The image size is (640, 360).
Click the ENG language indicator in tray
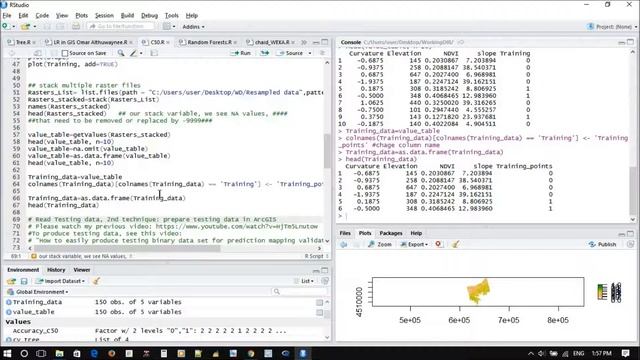(578, 353)
